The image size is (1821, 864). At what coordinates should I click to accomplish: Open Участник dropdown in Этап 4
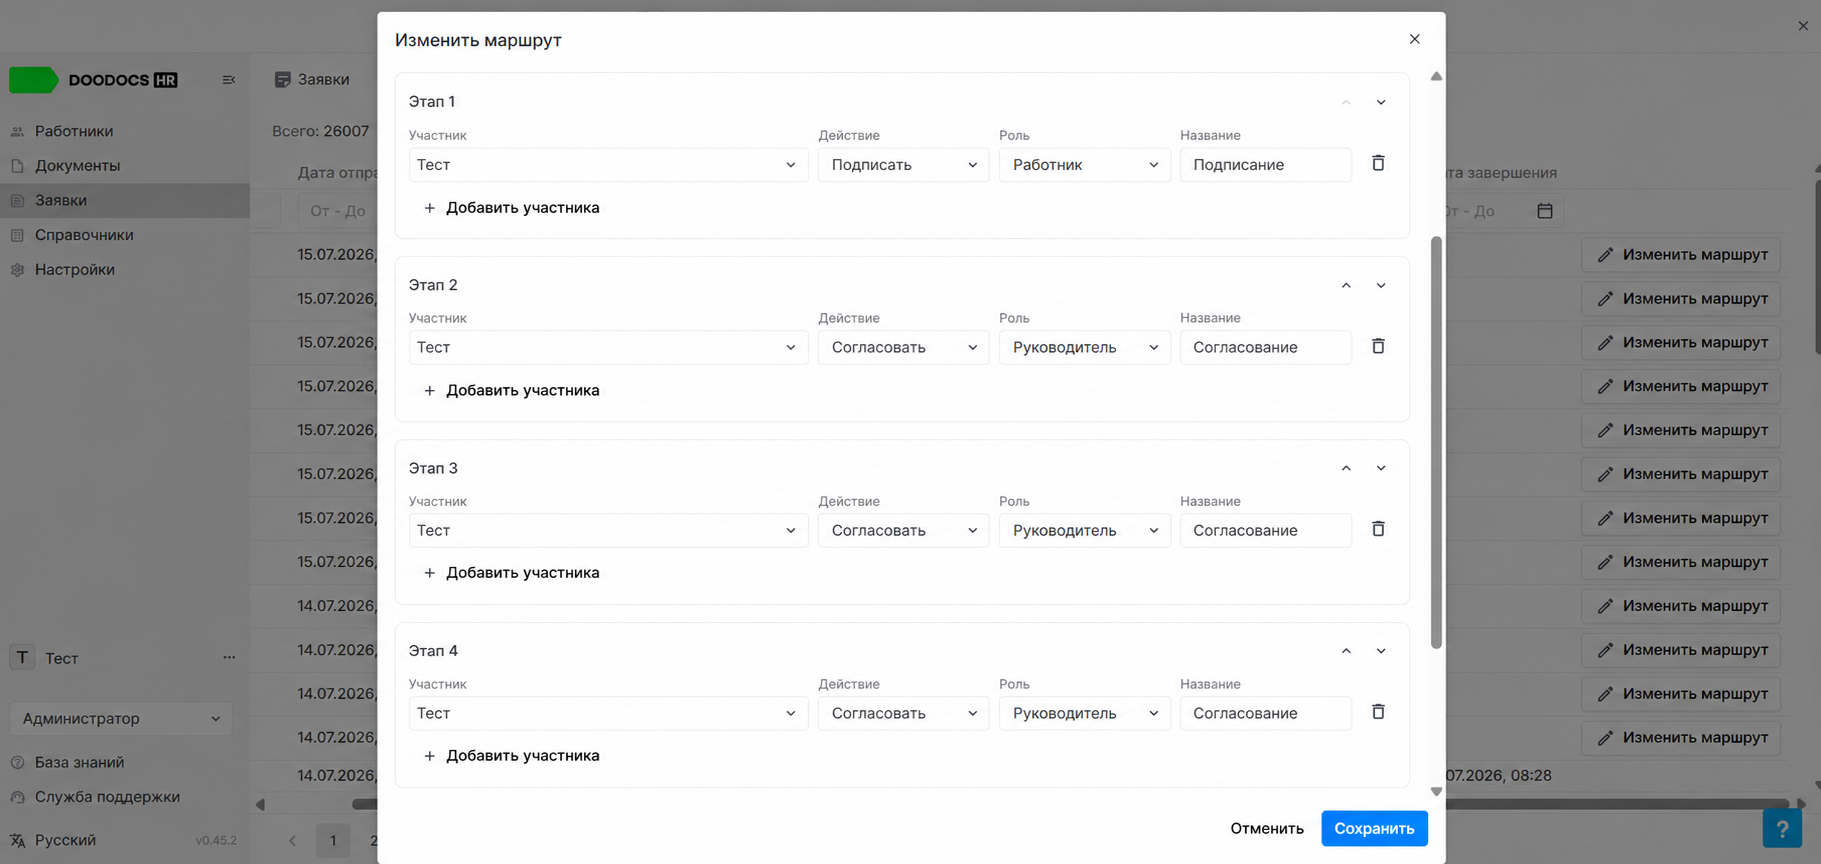tap(608, 713)
